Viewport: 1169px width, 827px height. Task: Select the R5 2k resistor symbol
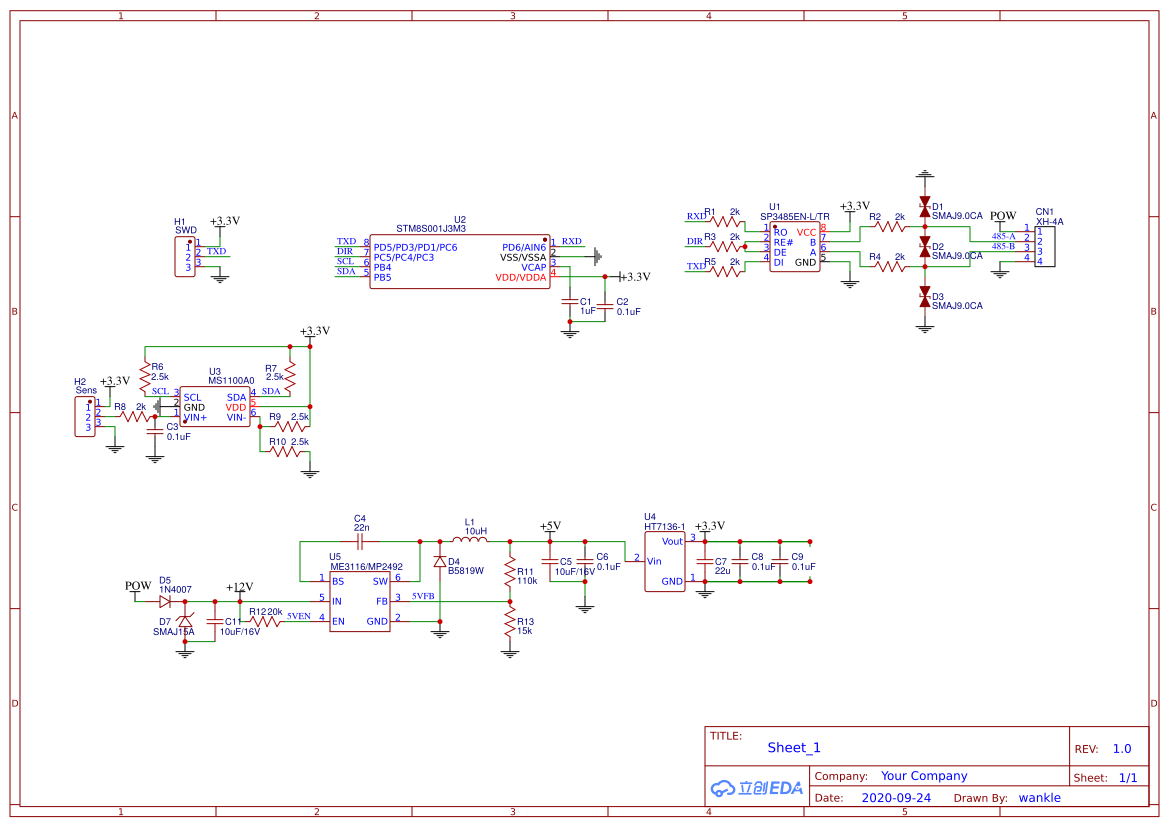click(725, 271)
